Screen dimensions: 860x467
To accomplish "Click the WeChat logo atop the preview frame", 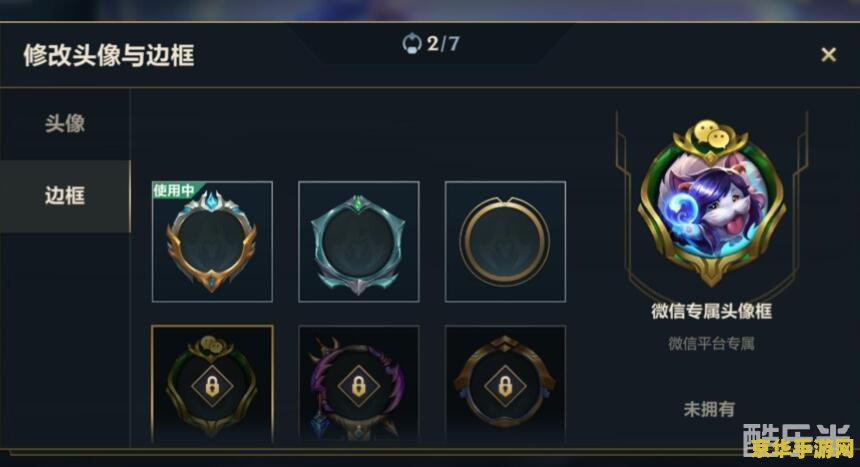I will 711,134.
